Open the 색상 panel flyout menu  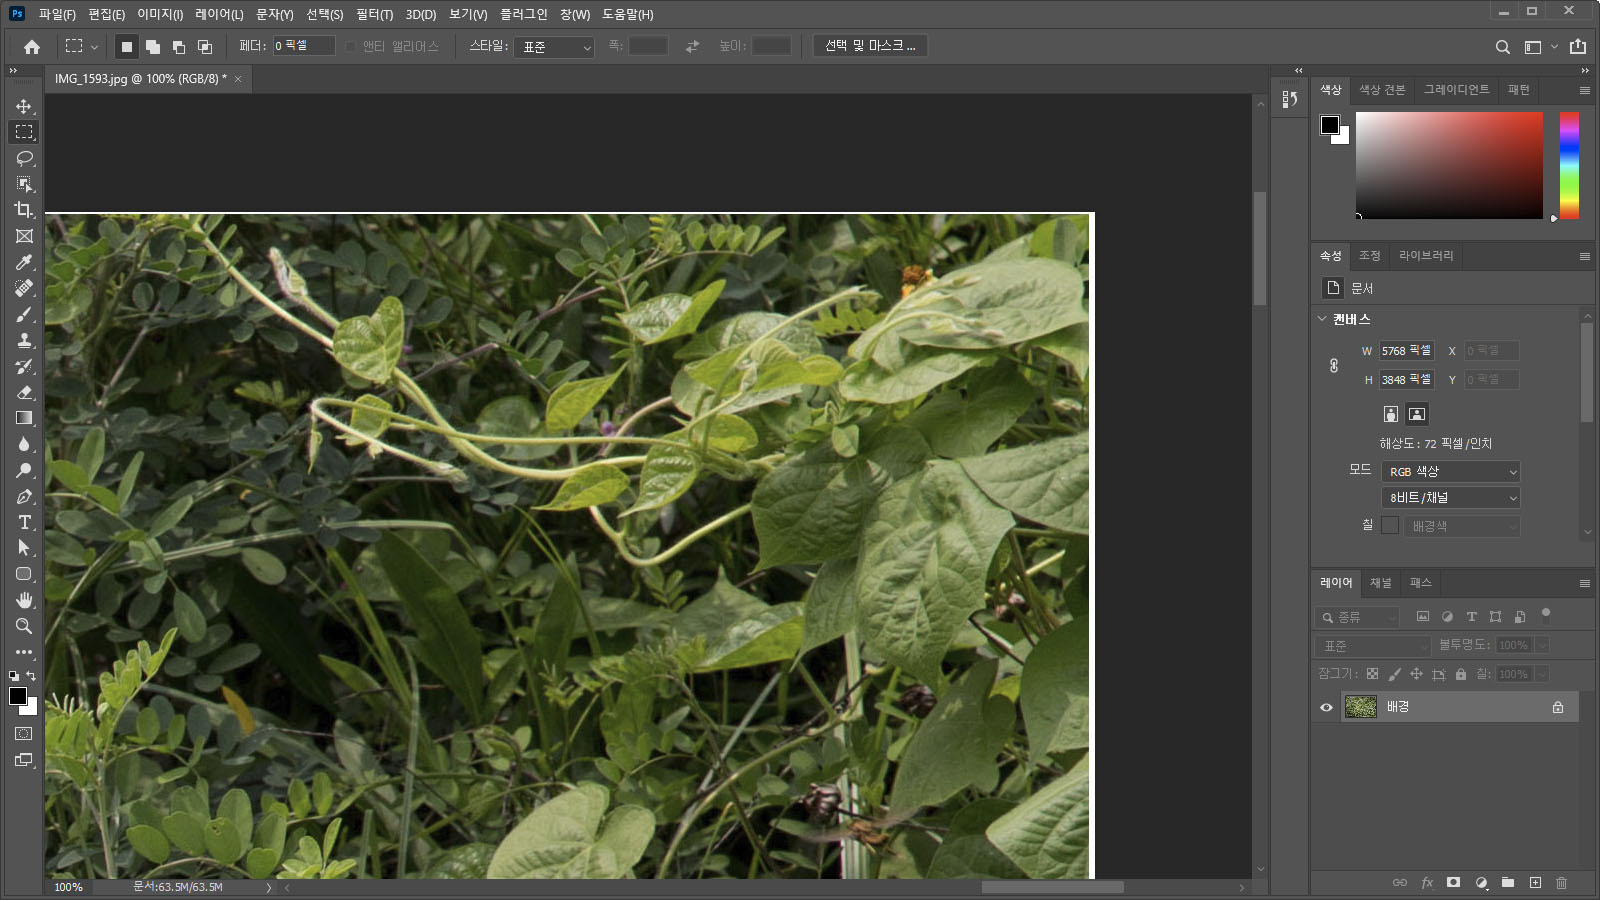pos(1585,90)
